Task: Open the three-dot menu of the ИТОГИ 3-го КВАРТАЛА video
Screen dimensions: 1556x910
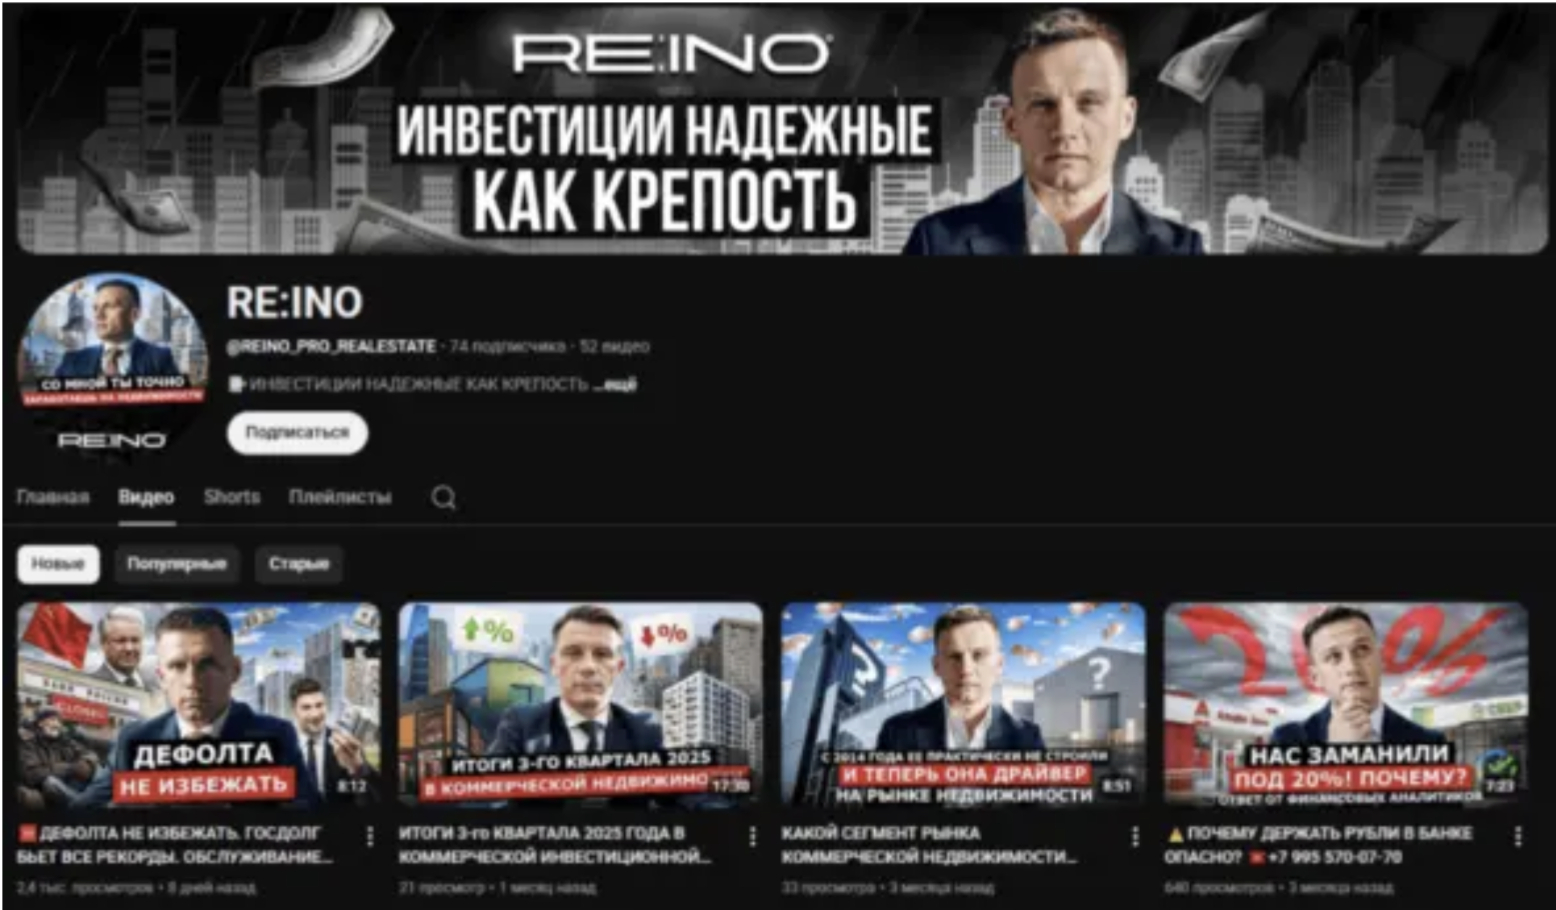Action: tap(752, 836)
